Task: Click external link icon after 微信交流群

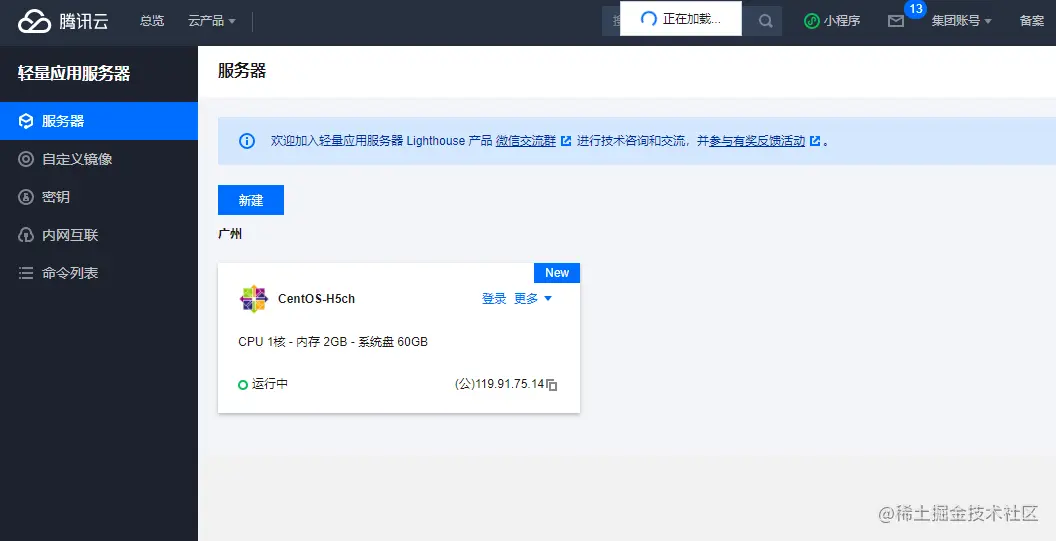Action: (566, 141)
